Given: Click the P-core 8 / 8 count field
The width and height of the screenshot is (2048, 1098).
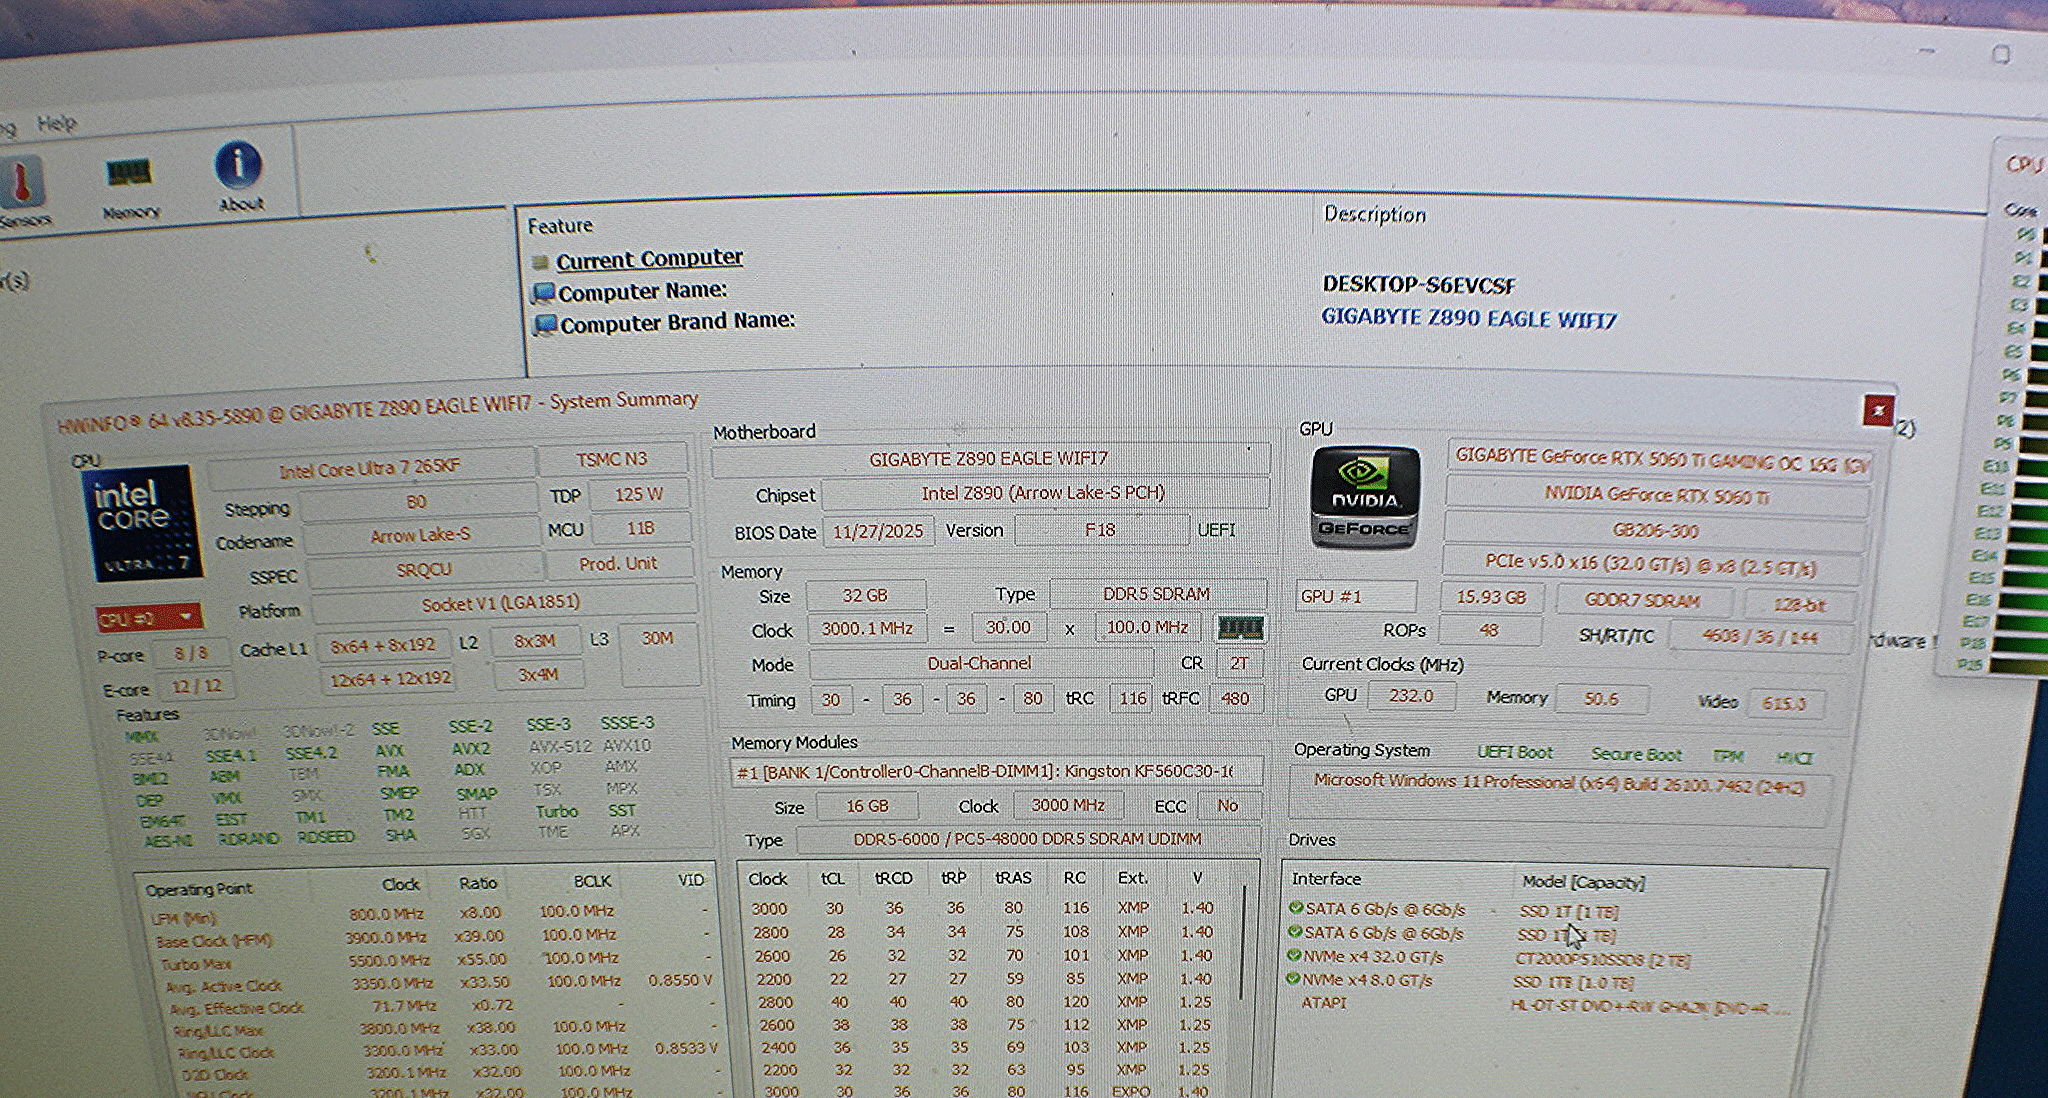Looking at the screenshot, I should coord(191,653).
